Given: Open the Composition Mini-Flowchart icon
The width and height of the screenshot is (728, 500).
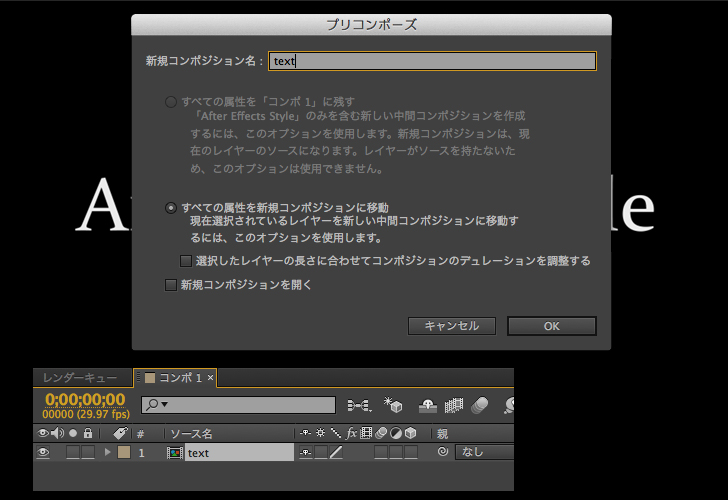Looking at the screenshot, I should 358,405.
